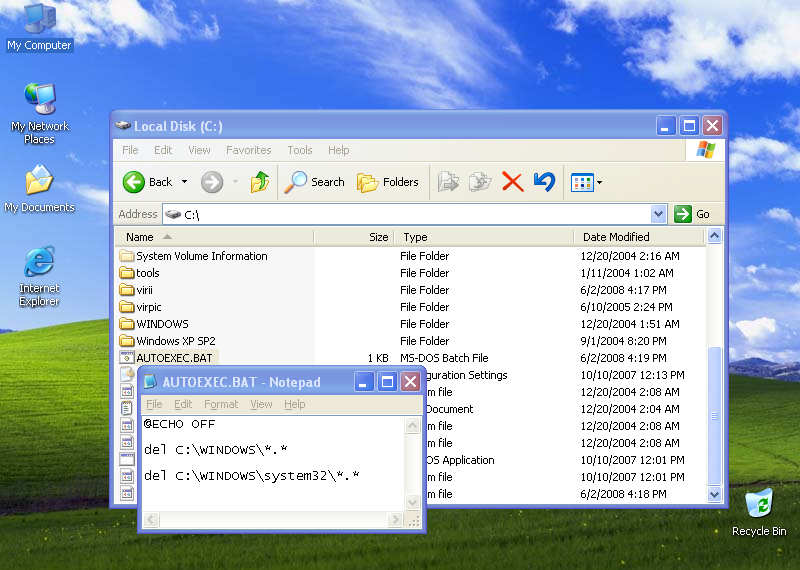Open the Edit menu in Local Disk window
This screenshot has width=800, height=570.
pos(163,150)
